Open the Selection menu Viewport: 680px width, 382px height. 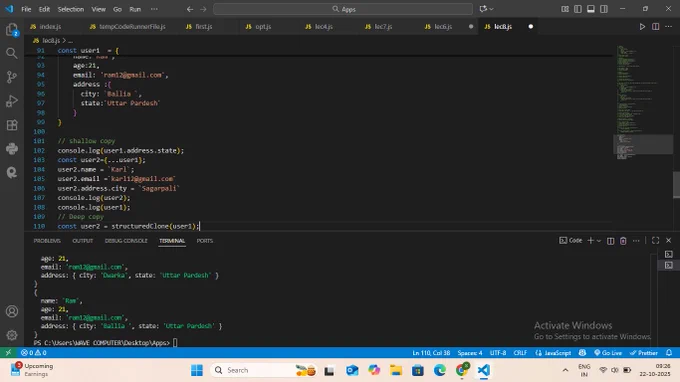(x=71, y=9)
